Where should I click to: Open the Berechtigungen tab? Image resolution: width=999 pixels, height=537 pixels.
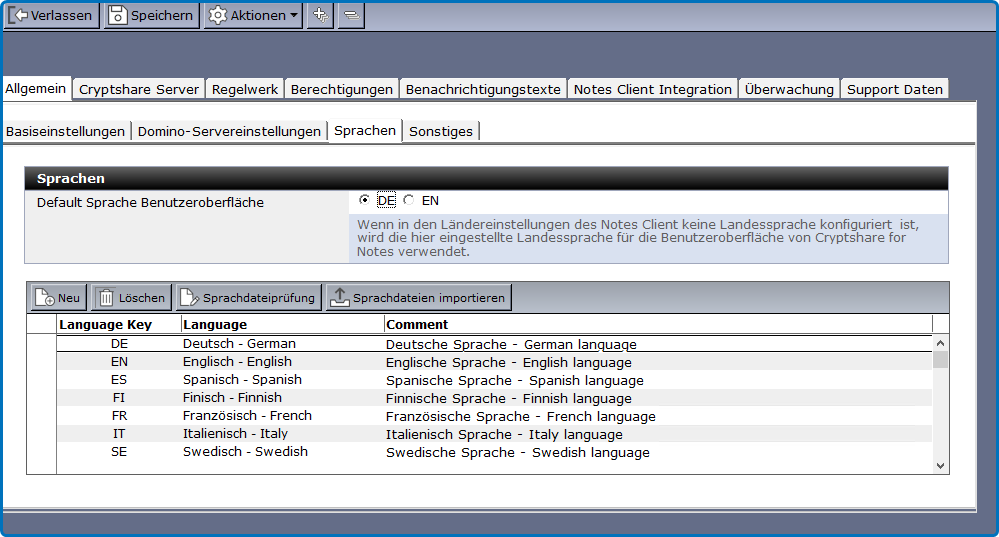[x=341, y=89]
